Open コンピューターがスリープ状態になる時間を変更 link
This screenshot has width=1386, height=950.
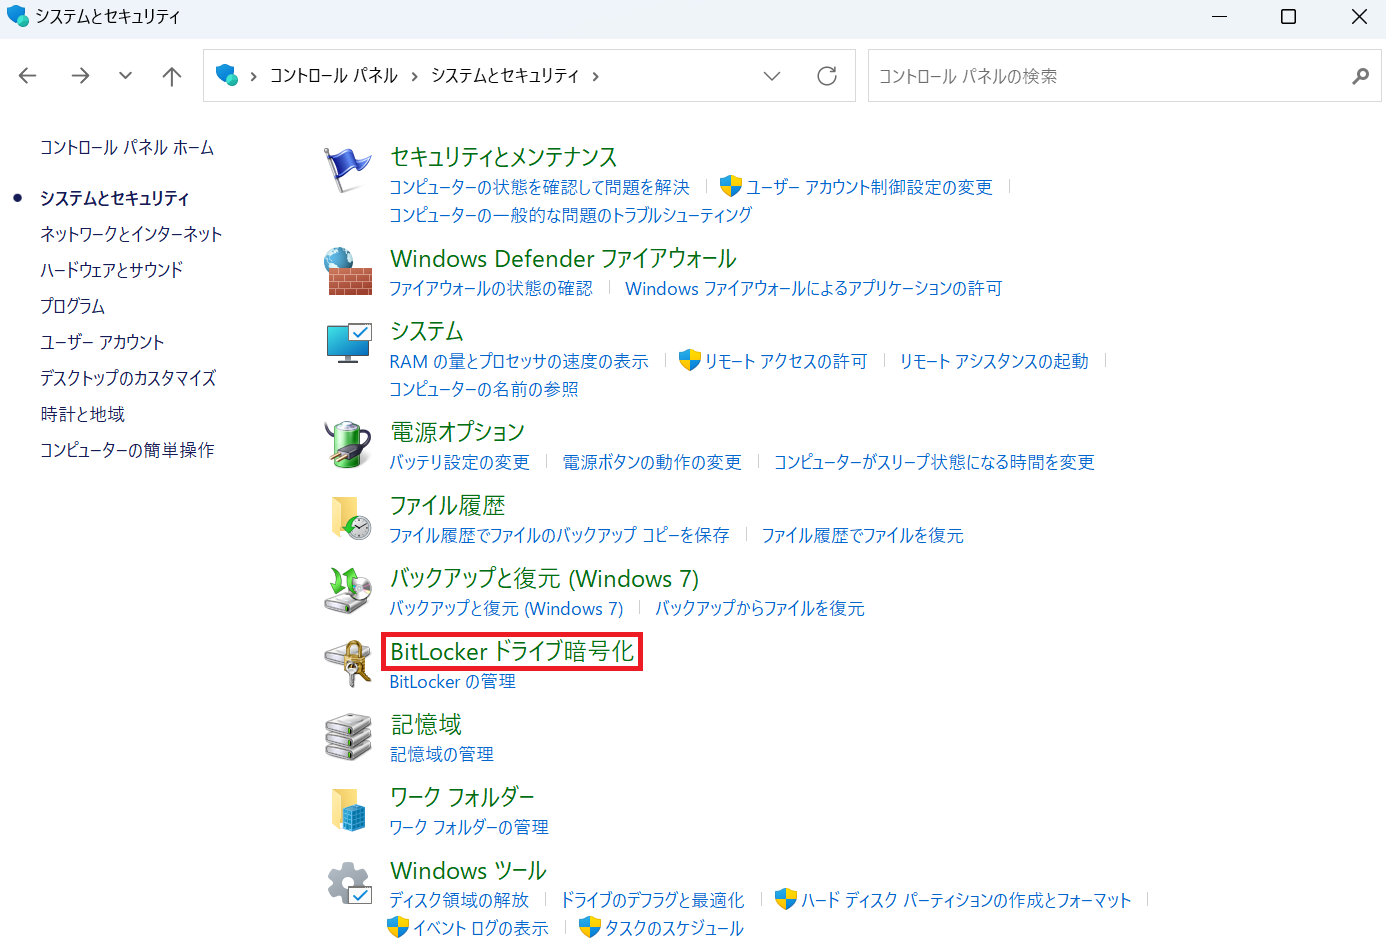click(x=934, y=462)
